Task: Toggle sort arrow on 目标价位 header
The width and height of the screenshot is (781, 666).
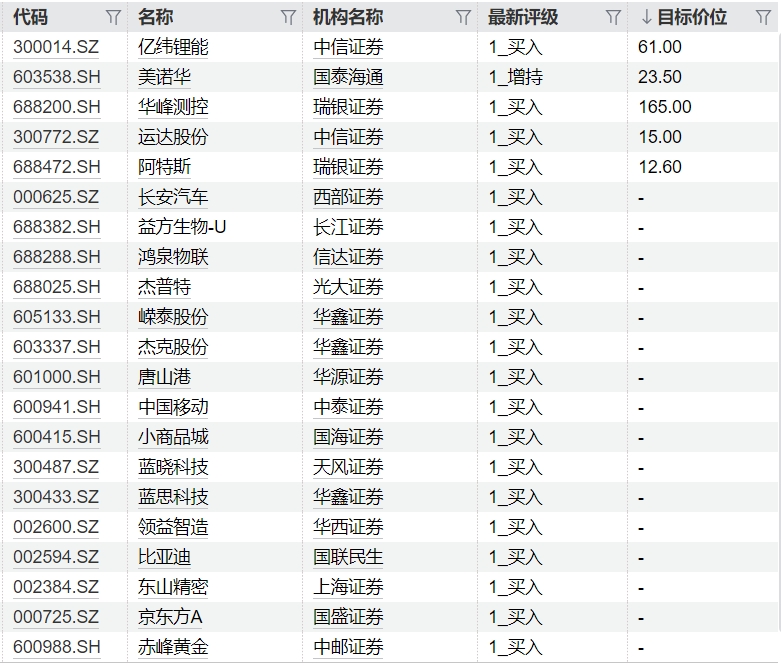Action: pyautogui.click(x=647, y=17)
